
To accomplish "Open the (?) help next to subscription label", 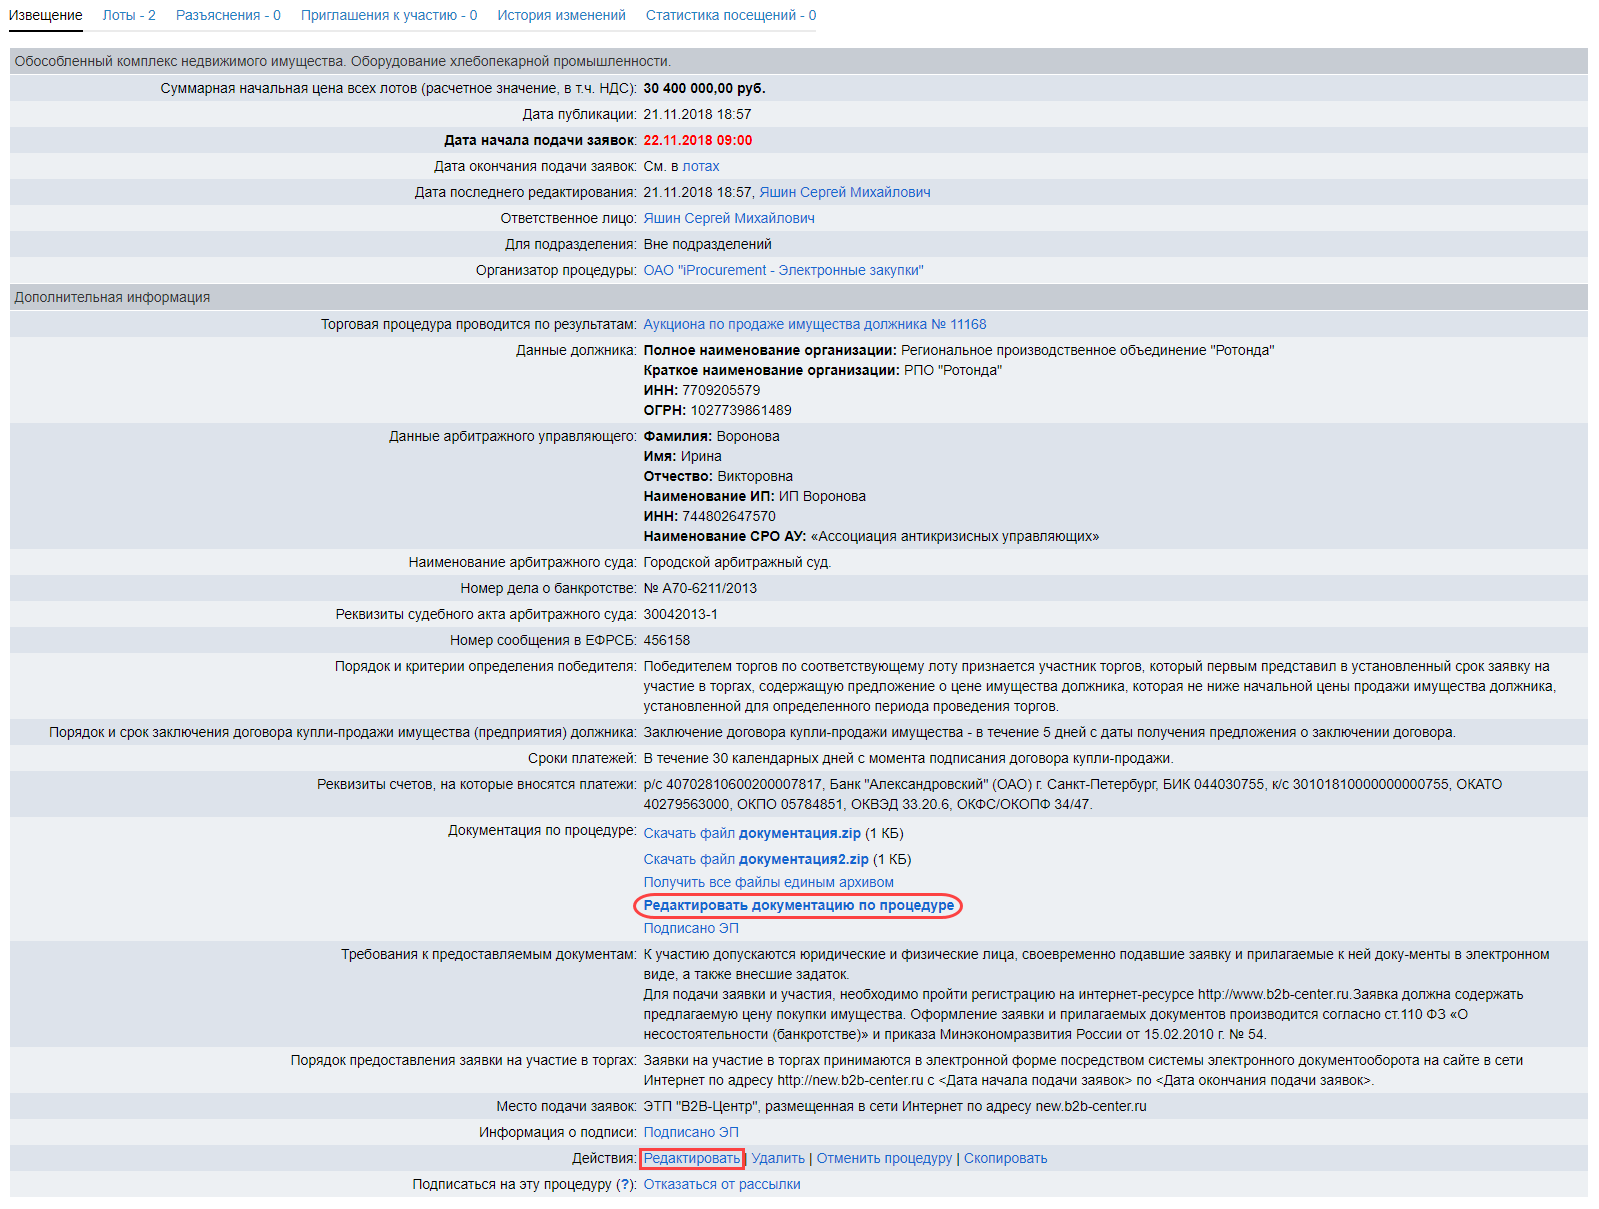I will pos(625,1184).
